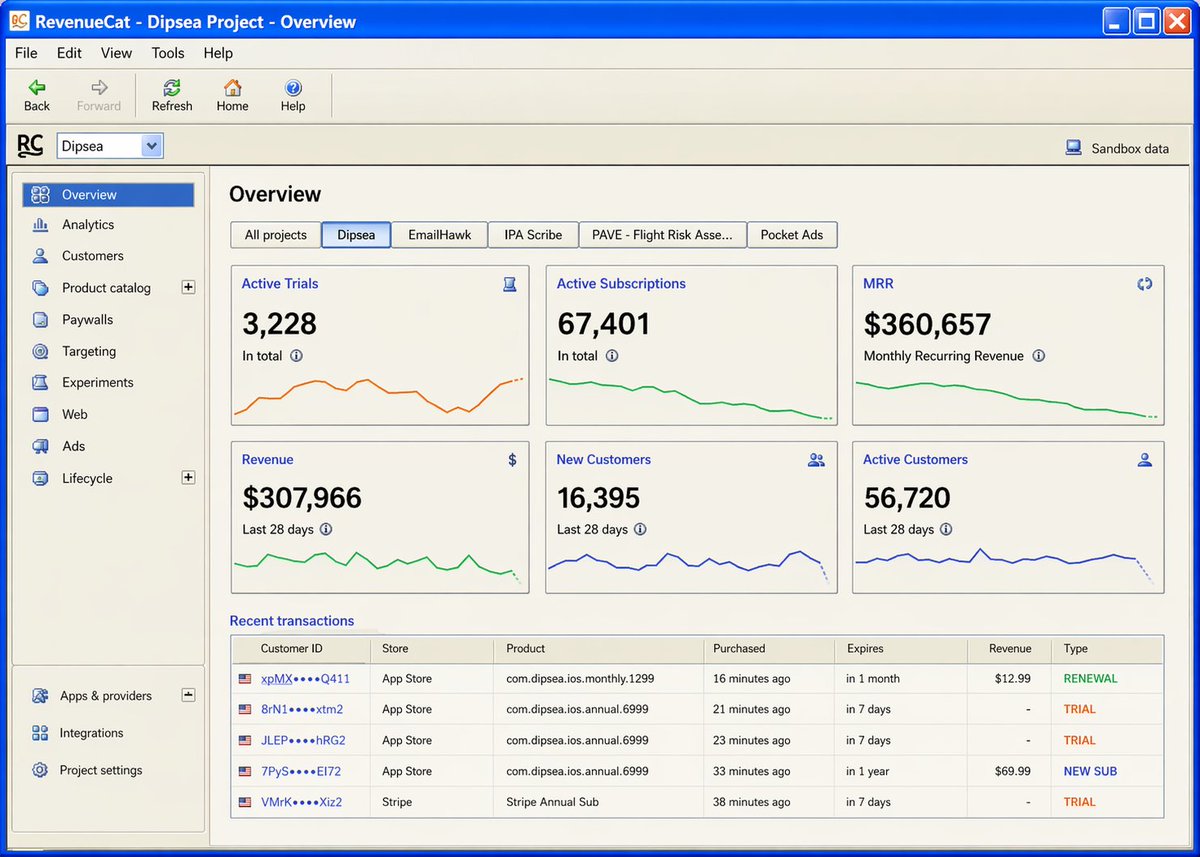
Task: Click the NEW SUB type label
Action: [1091, 772]
